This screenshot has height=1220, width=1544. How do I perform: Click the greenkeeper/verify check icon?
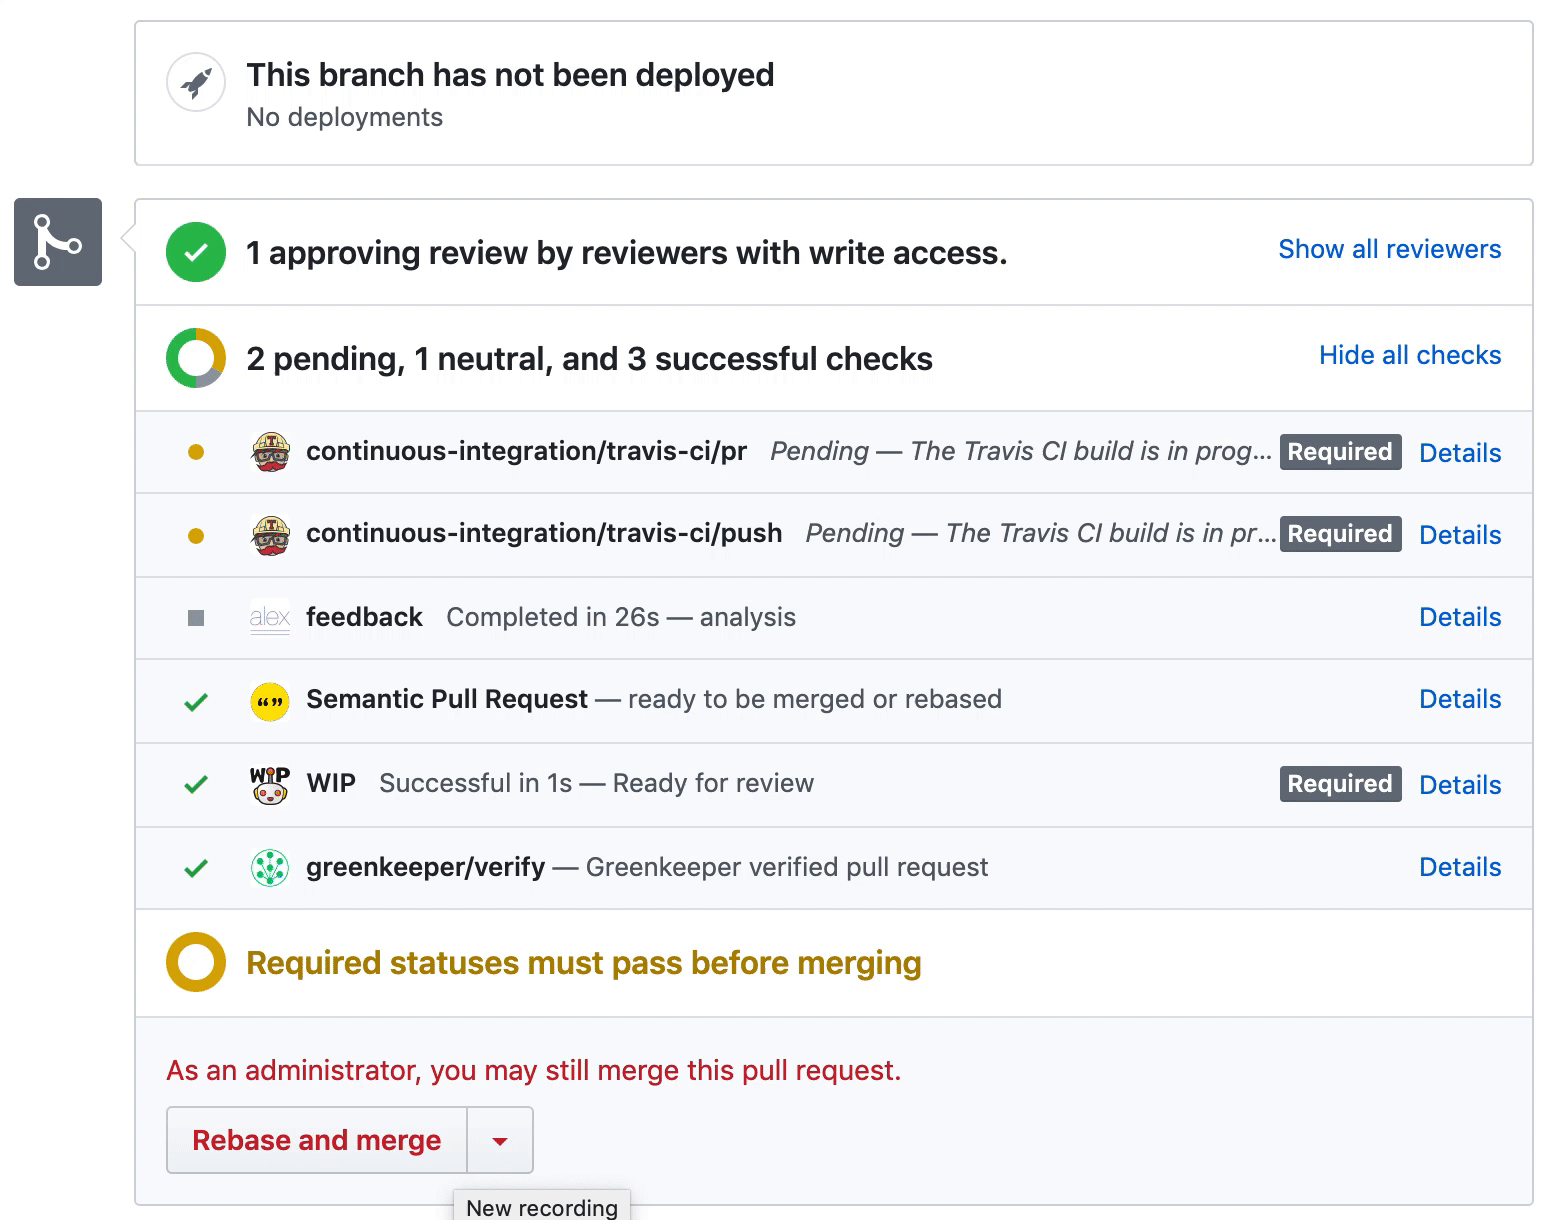268,867
